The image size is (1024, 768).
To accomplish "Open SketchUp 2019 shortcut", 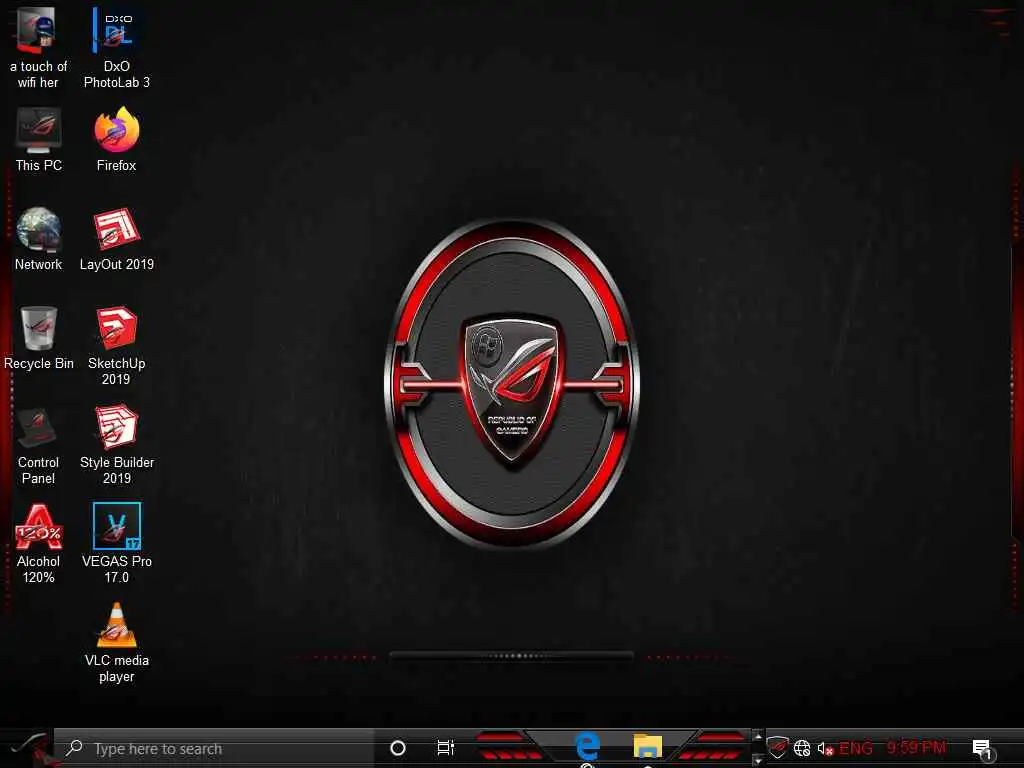I will (x=116, y=345).
